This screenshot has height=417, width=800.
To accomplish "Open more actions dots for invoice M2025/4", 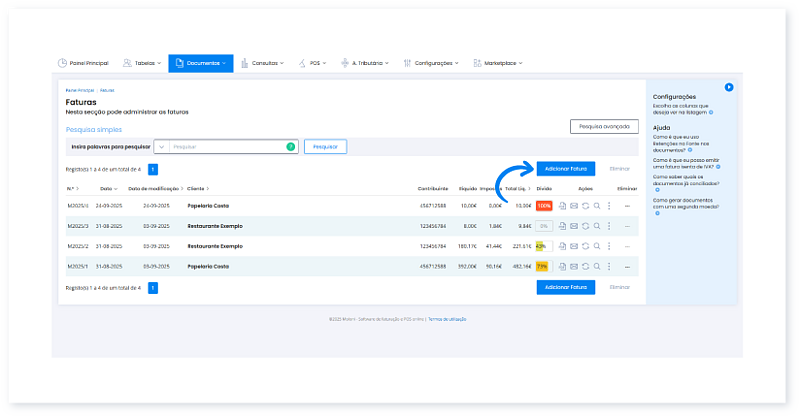I will [609, 206].
